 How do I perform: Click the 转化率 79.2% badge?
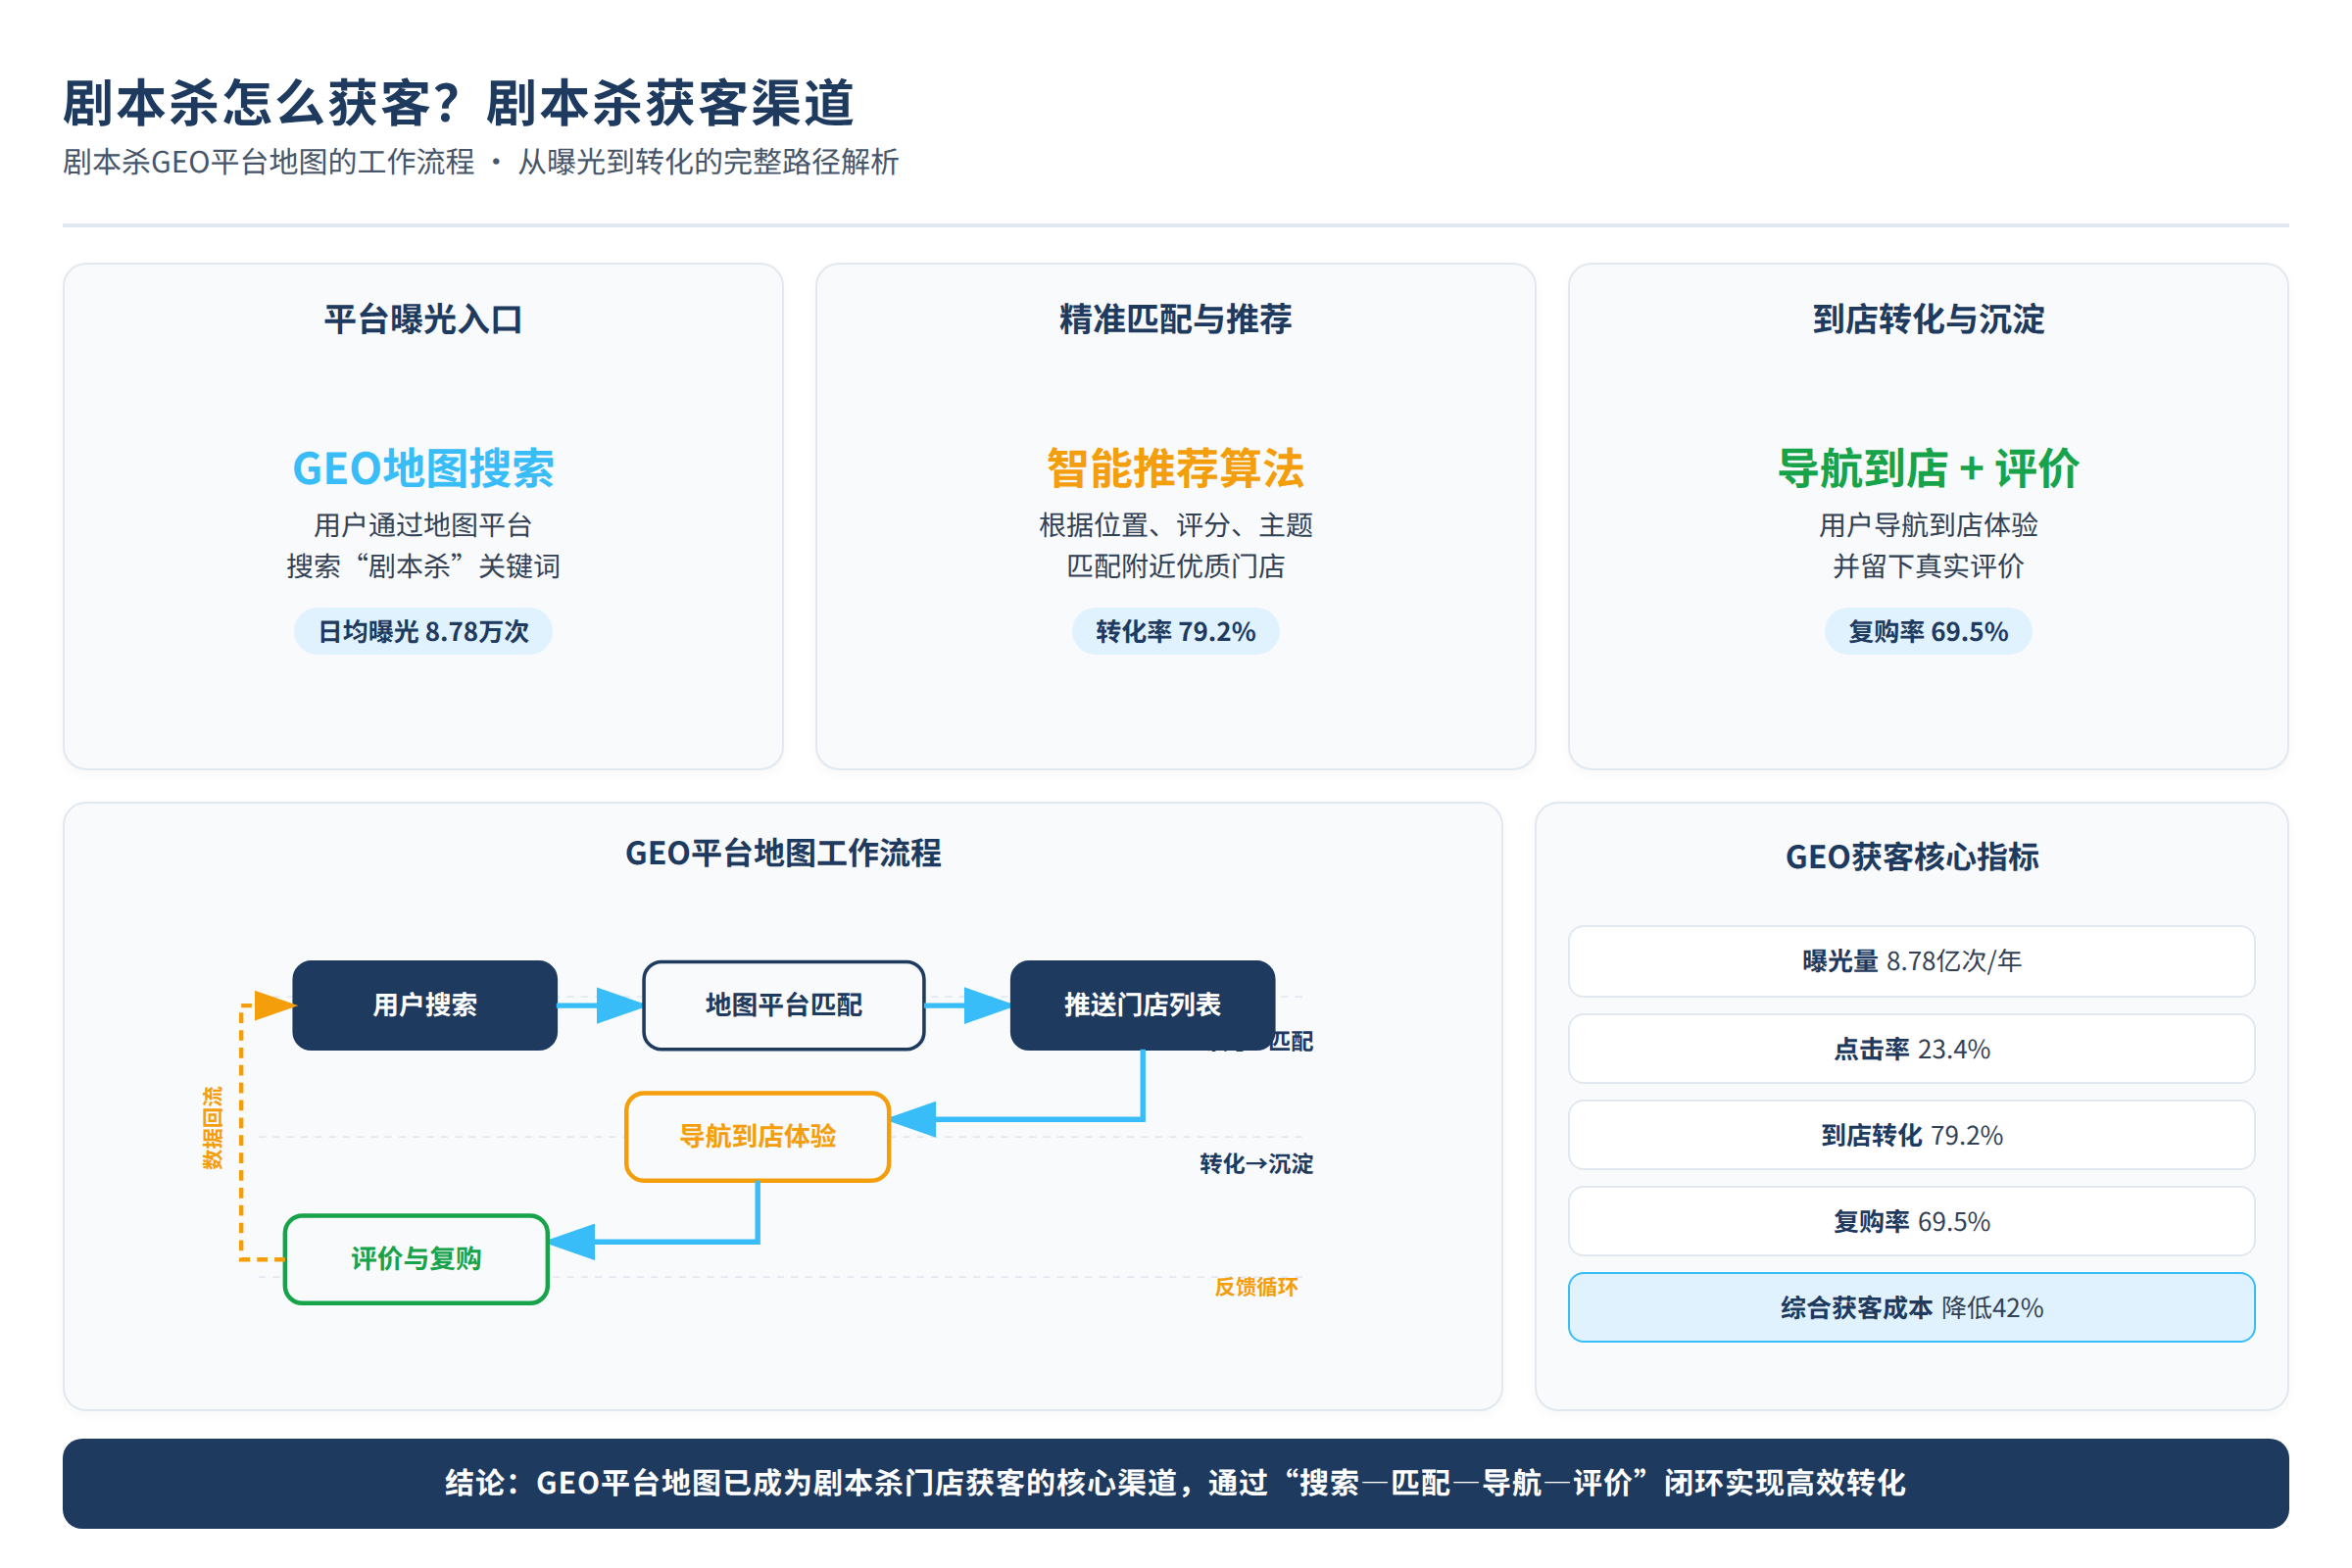click(x=1175, y=631)
